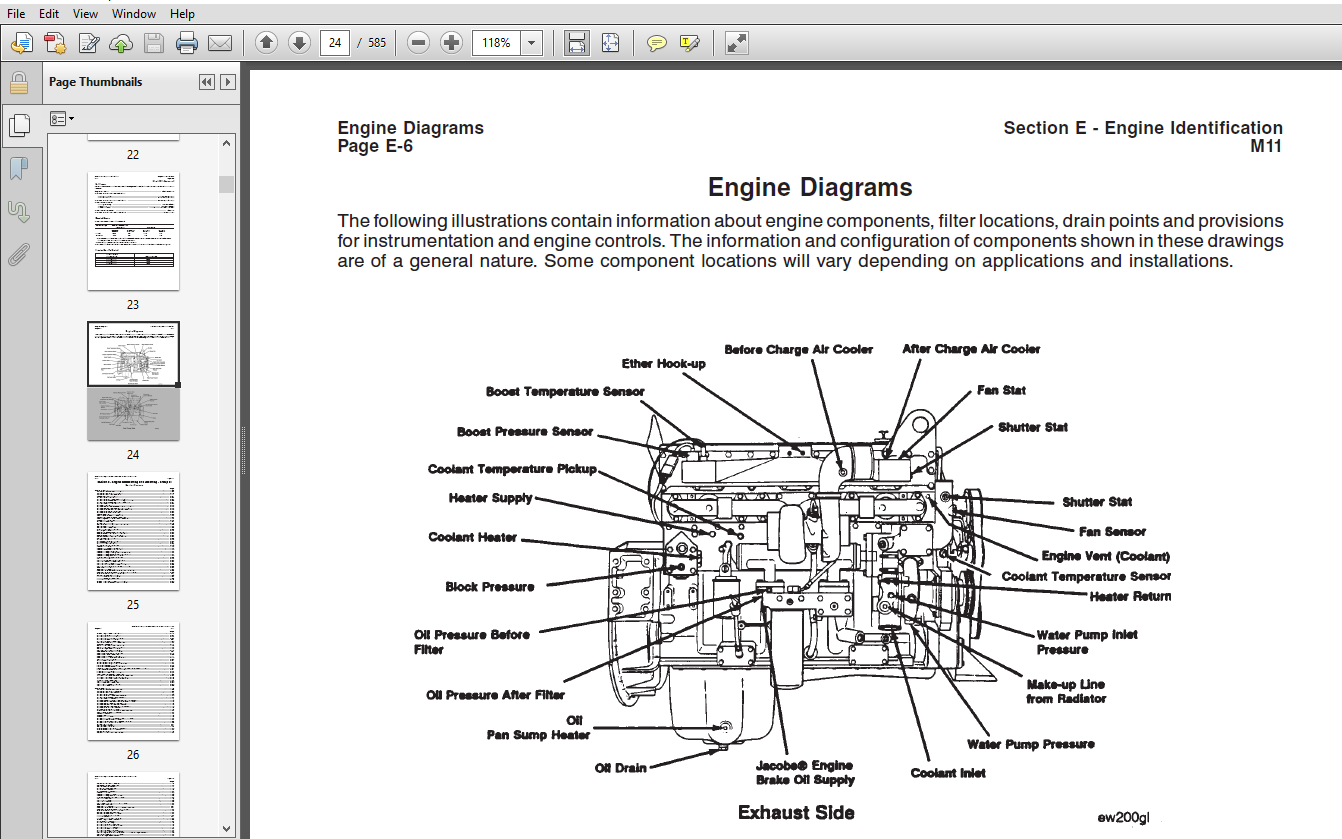The height and width of the screenshot is (839, 1342).
Task: Click the Zoom out minus button
Action: coord(419,43)
